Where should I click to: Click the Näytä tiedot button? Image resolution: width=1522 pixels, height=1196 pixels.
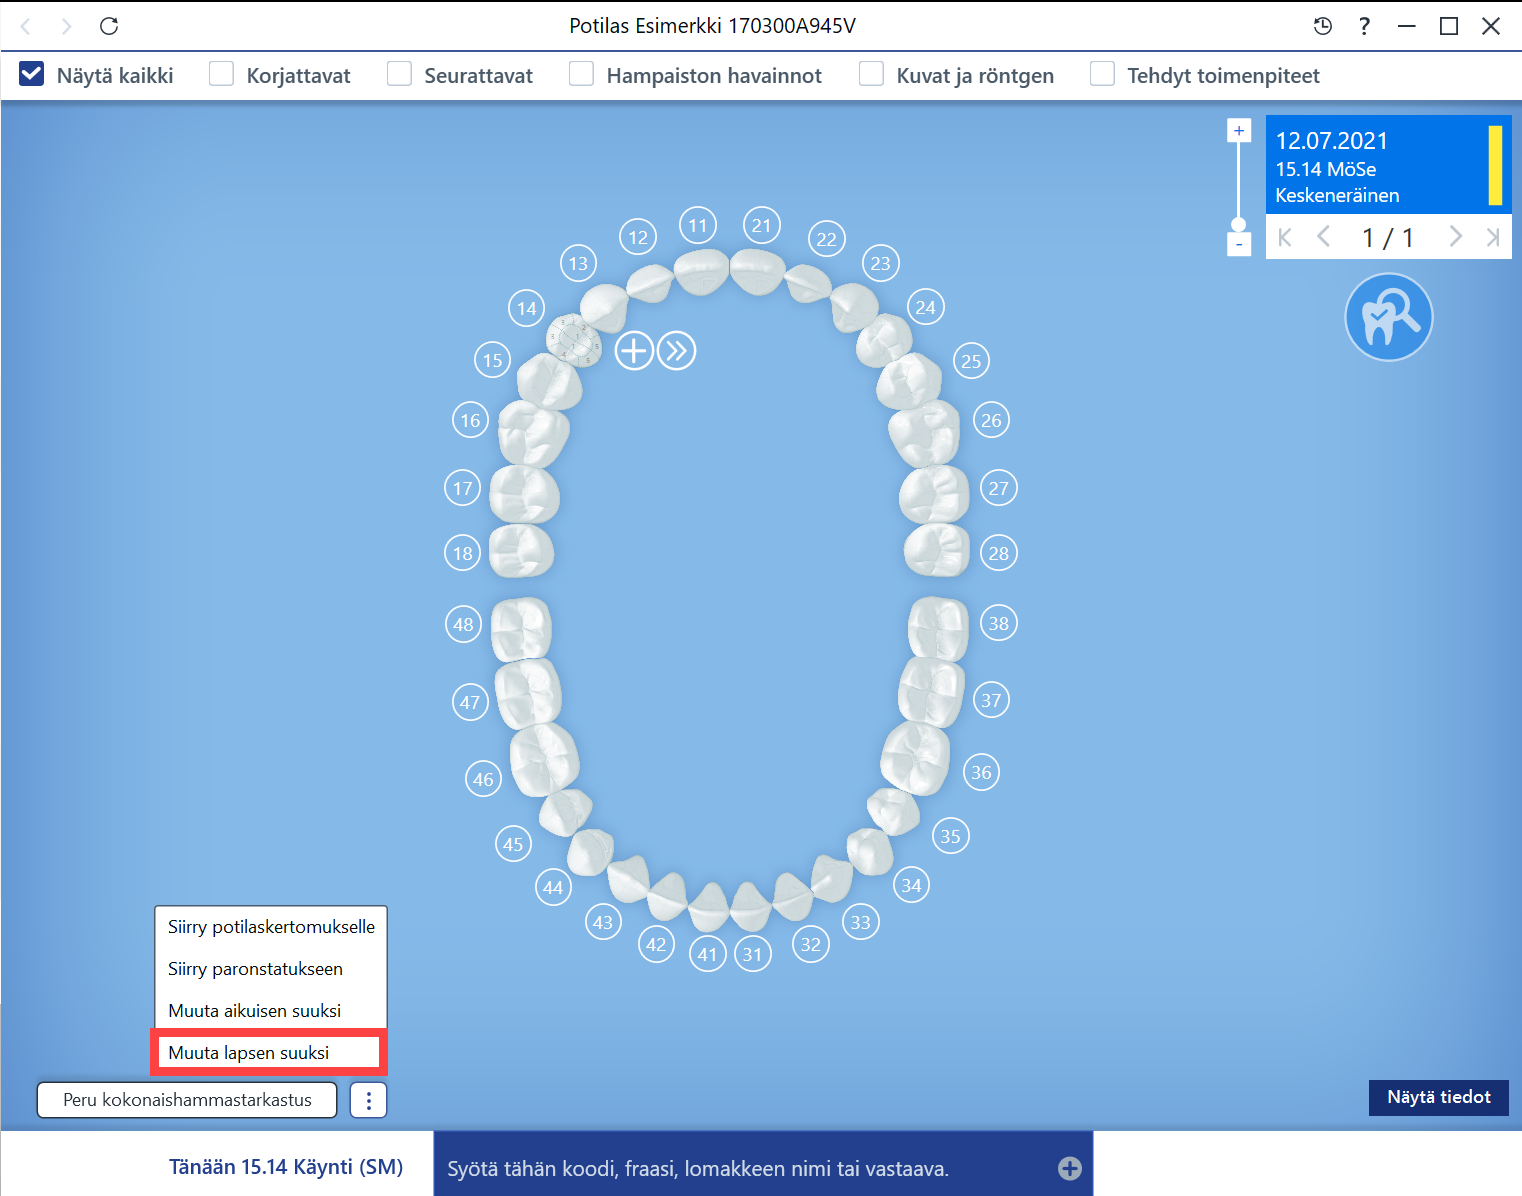1439,1097
